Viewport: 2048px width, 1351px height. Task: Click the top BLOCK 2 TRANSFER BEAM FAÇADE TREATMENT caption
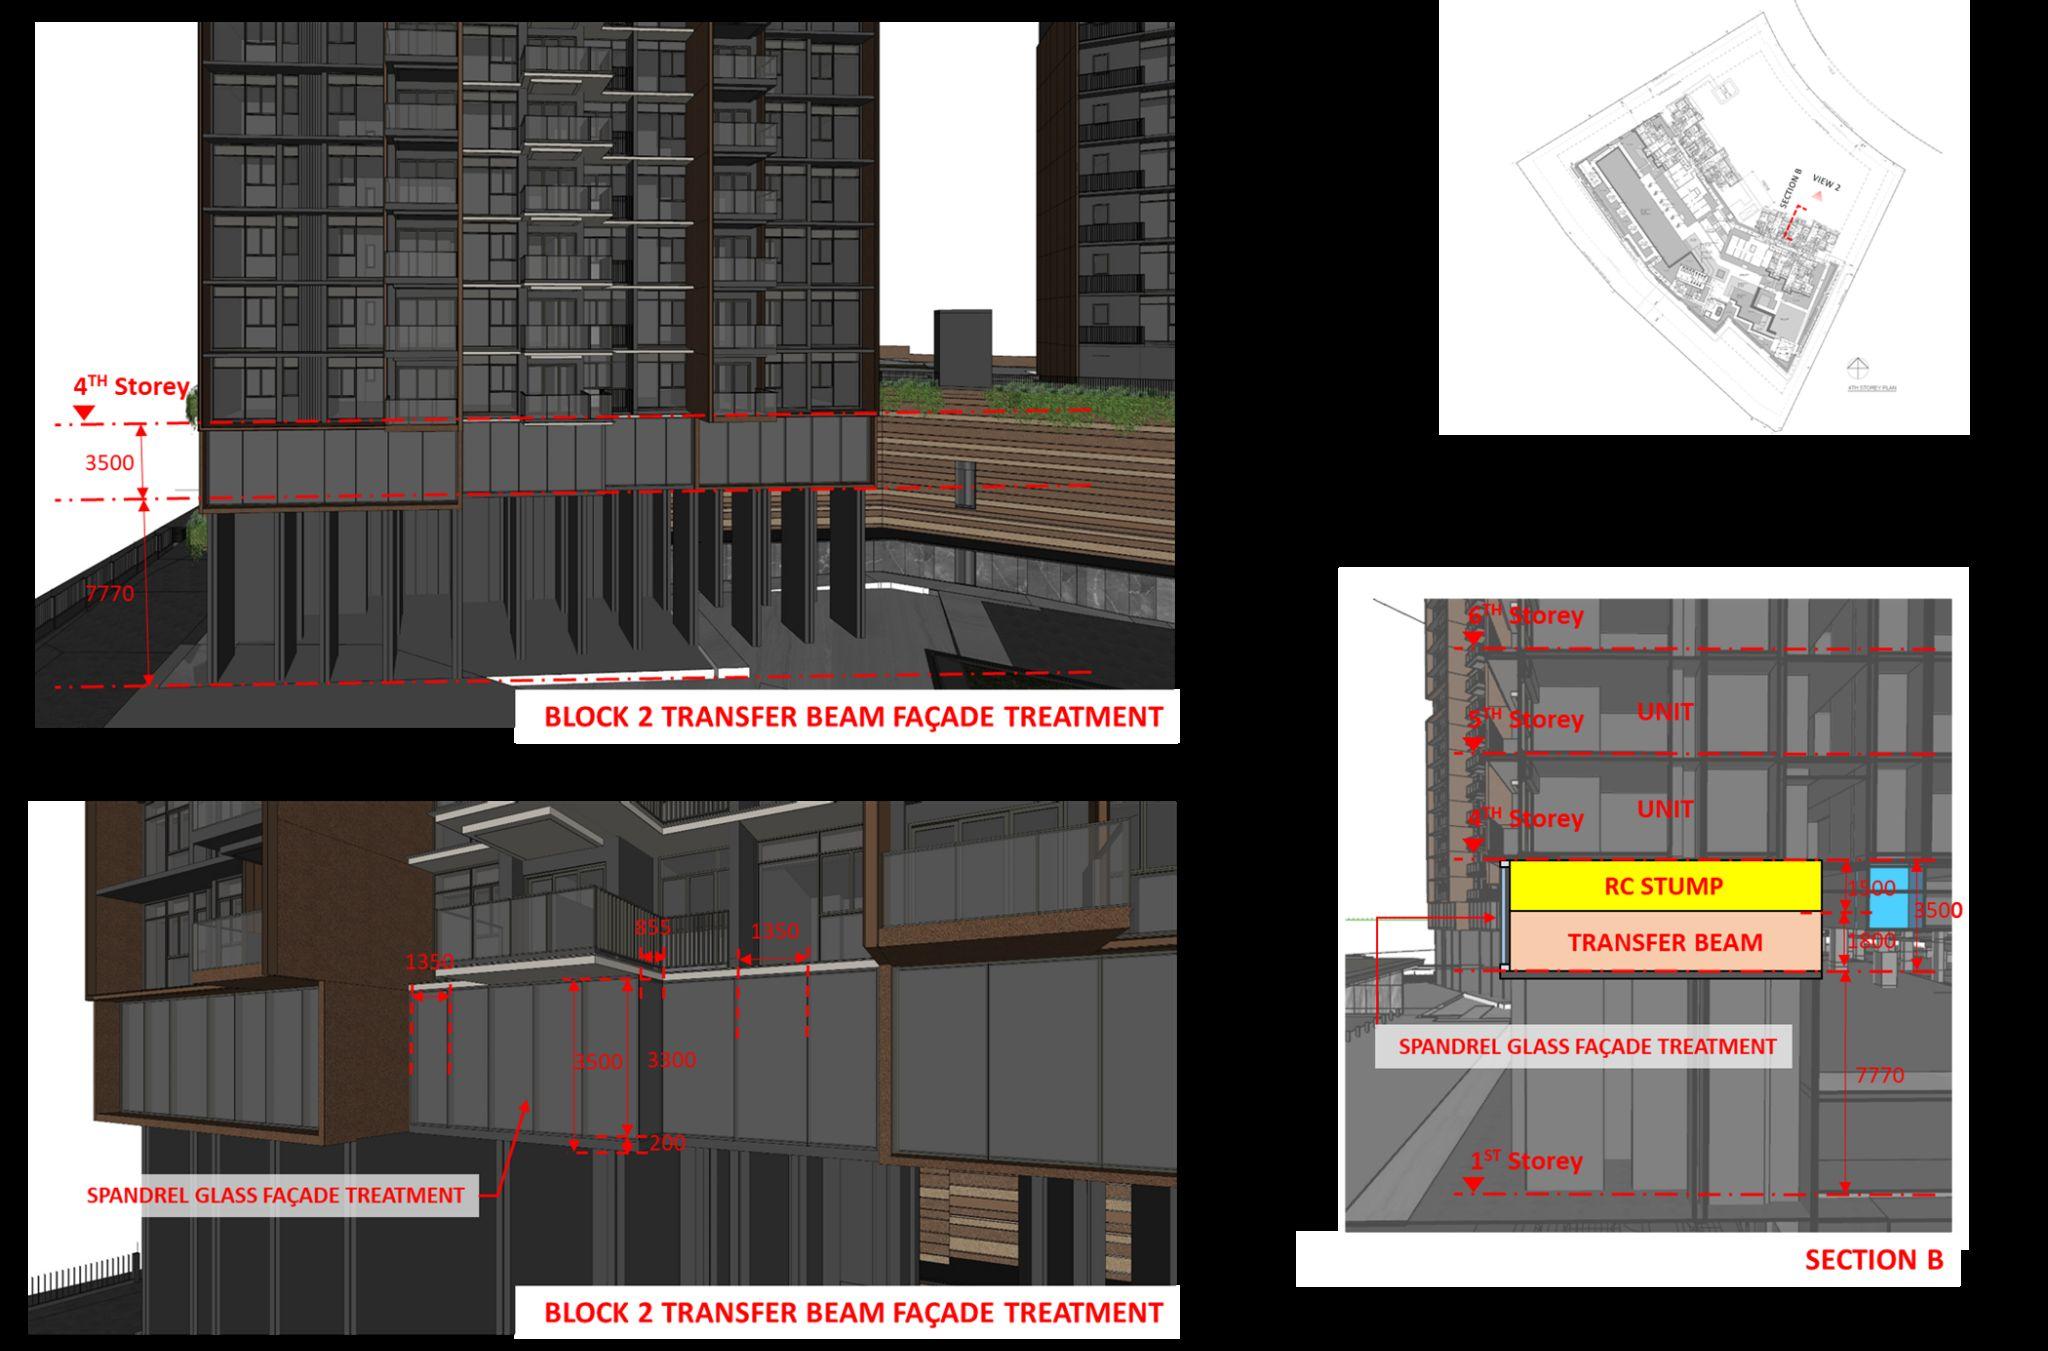pyautogui.click(x=852, y=717)
